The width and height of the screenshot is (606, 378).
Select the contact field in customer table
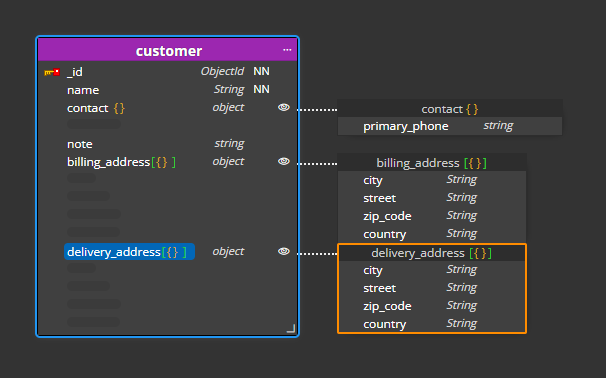pyautogui.click(x=96, y=108)
